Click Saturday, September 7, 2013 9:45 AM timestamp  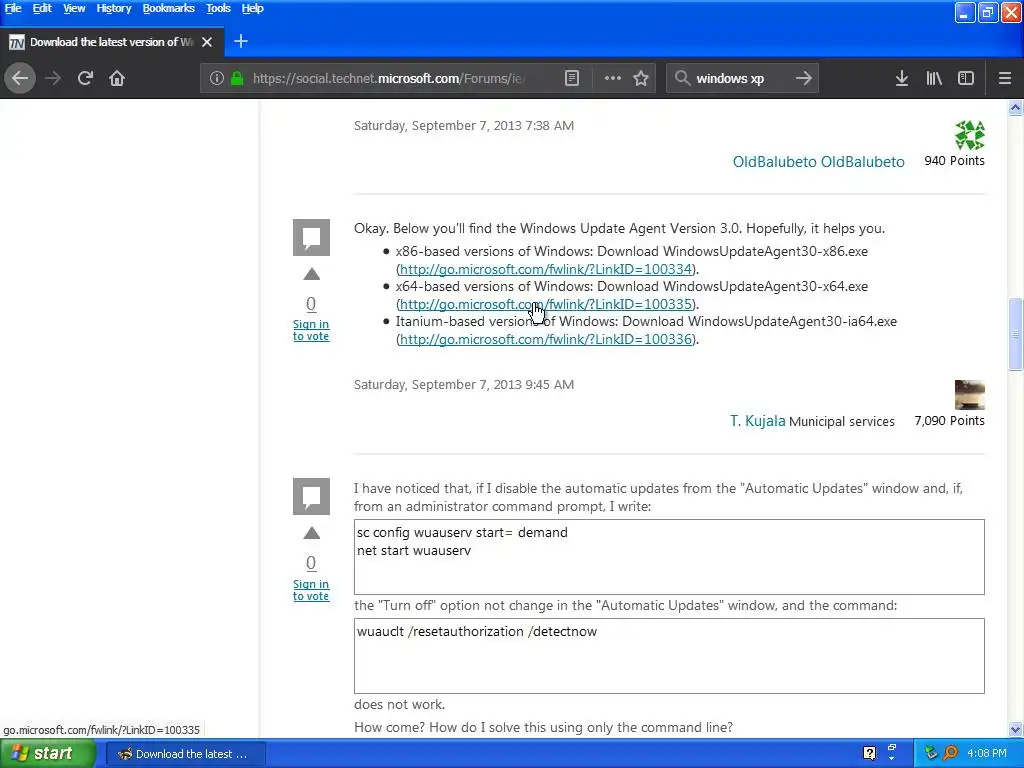(x=464, y=385)
